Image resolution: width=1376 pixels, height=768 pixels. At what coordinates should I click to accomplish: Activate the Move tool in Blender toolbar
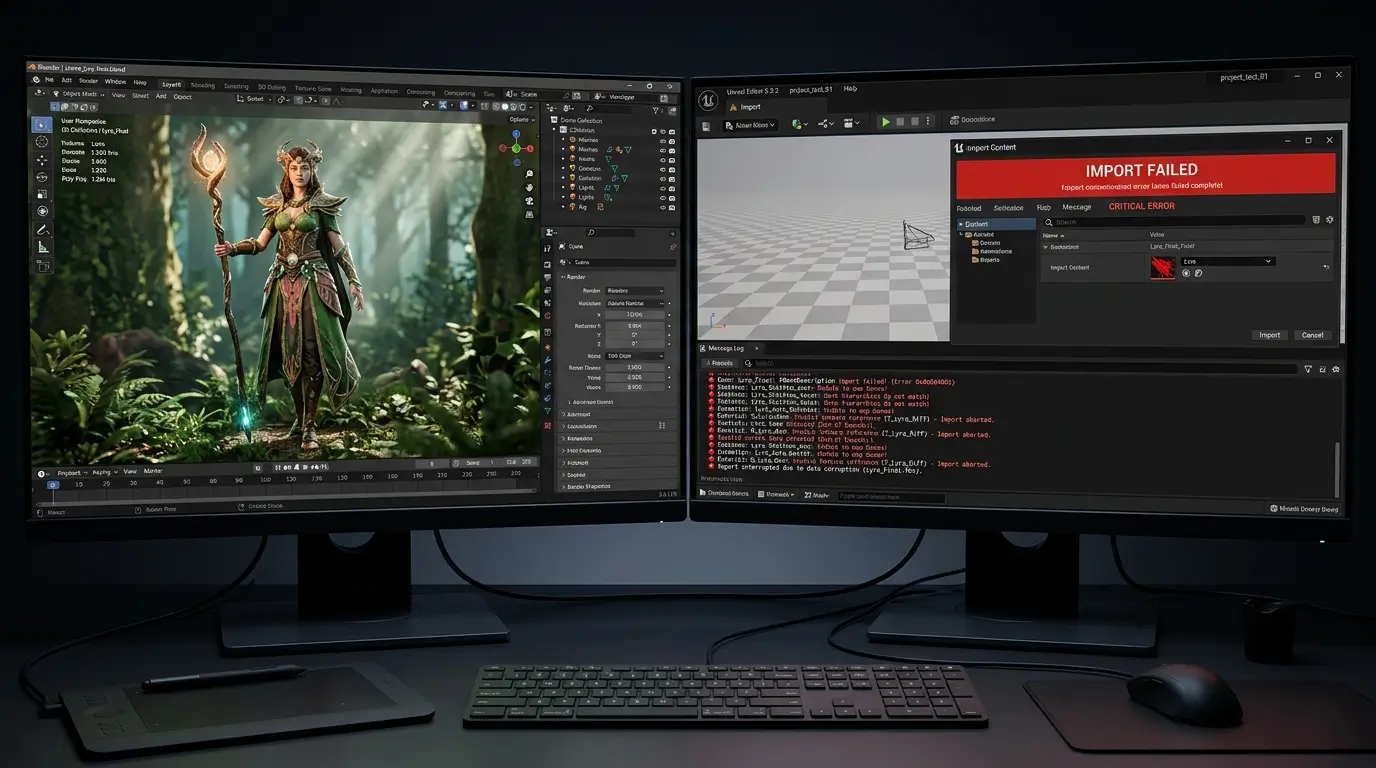[x=42, y=159]
